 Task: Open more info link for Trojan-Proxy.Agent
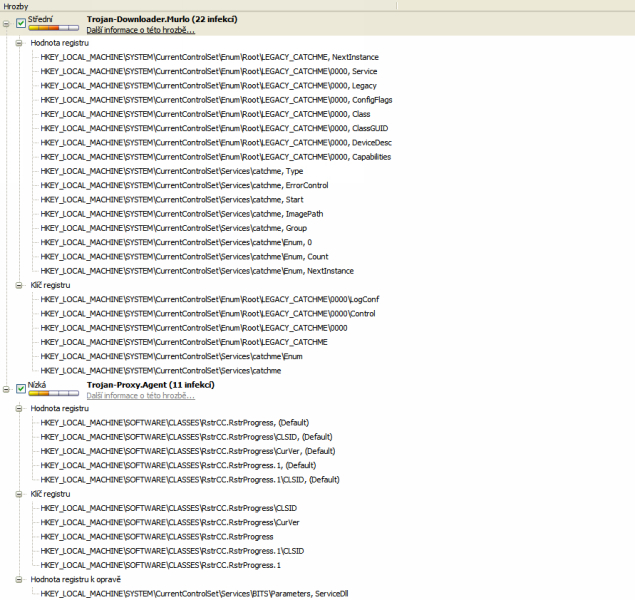[141, 396]
